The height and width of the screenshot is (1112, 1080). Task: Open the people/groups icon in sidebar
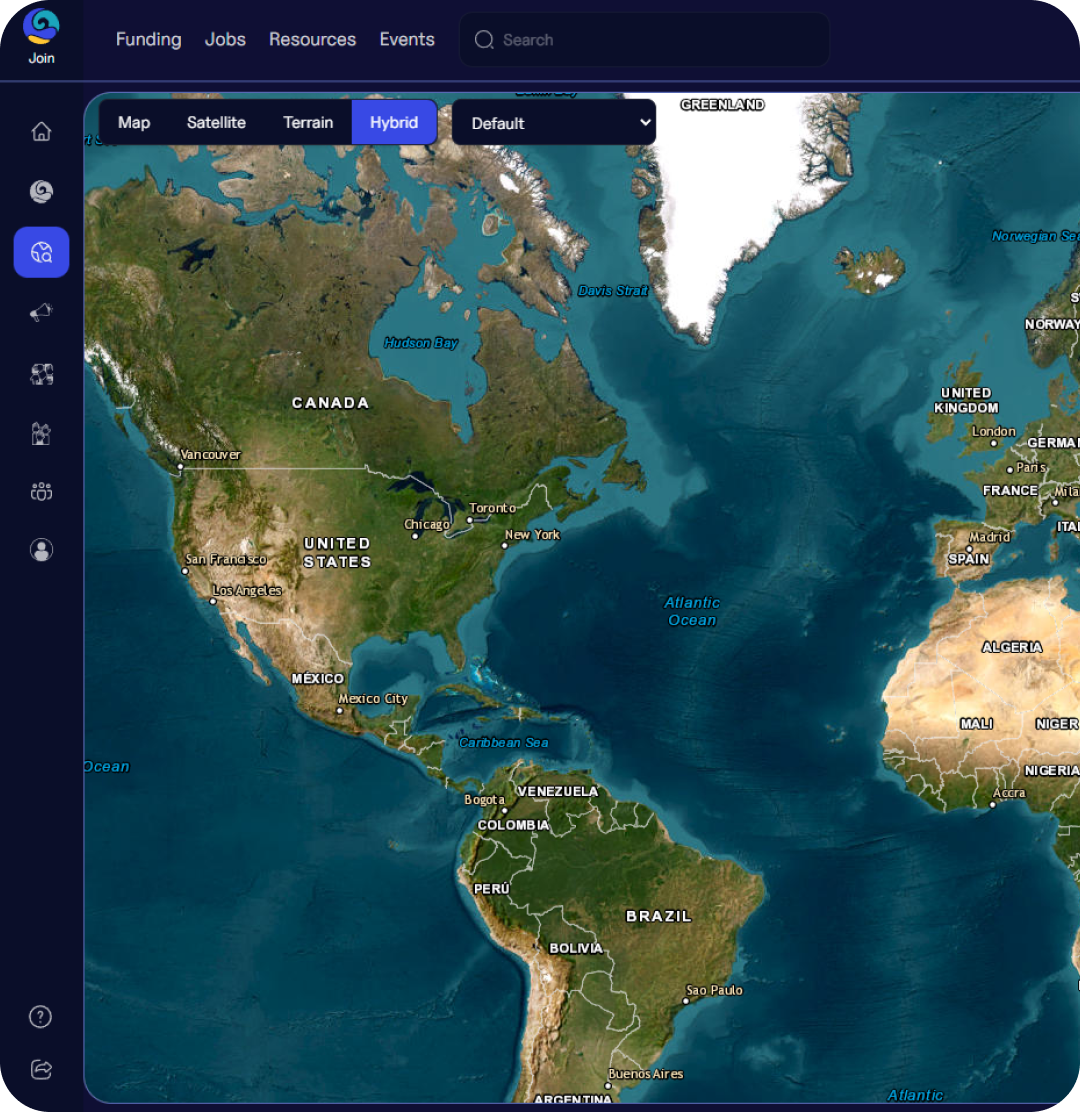click(41, 491)
